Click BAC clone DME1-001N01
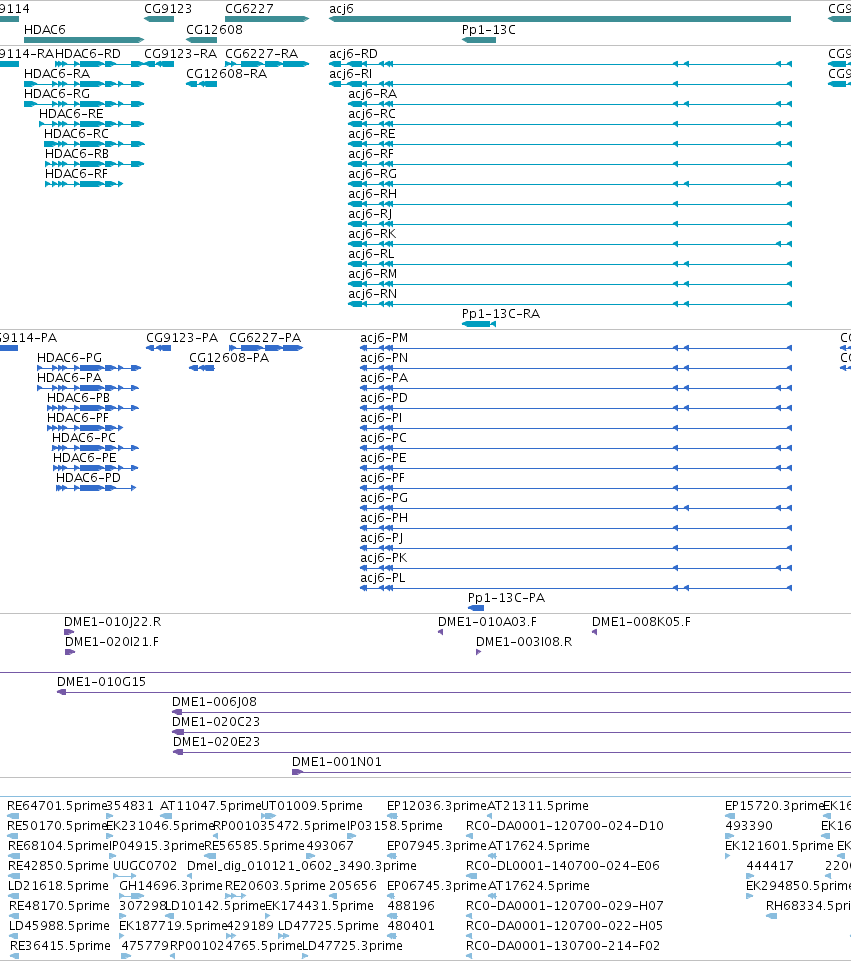The width and height of the screenshot is (851, 961). pos(337,762)
